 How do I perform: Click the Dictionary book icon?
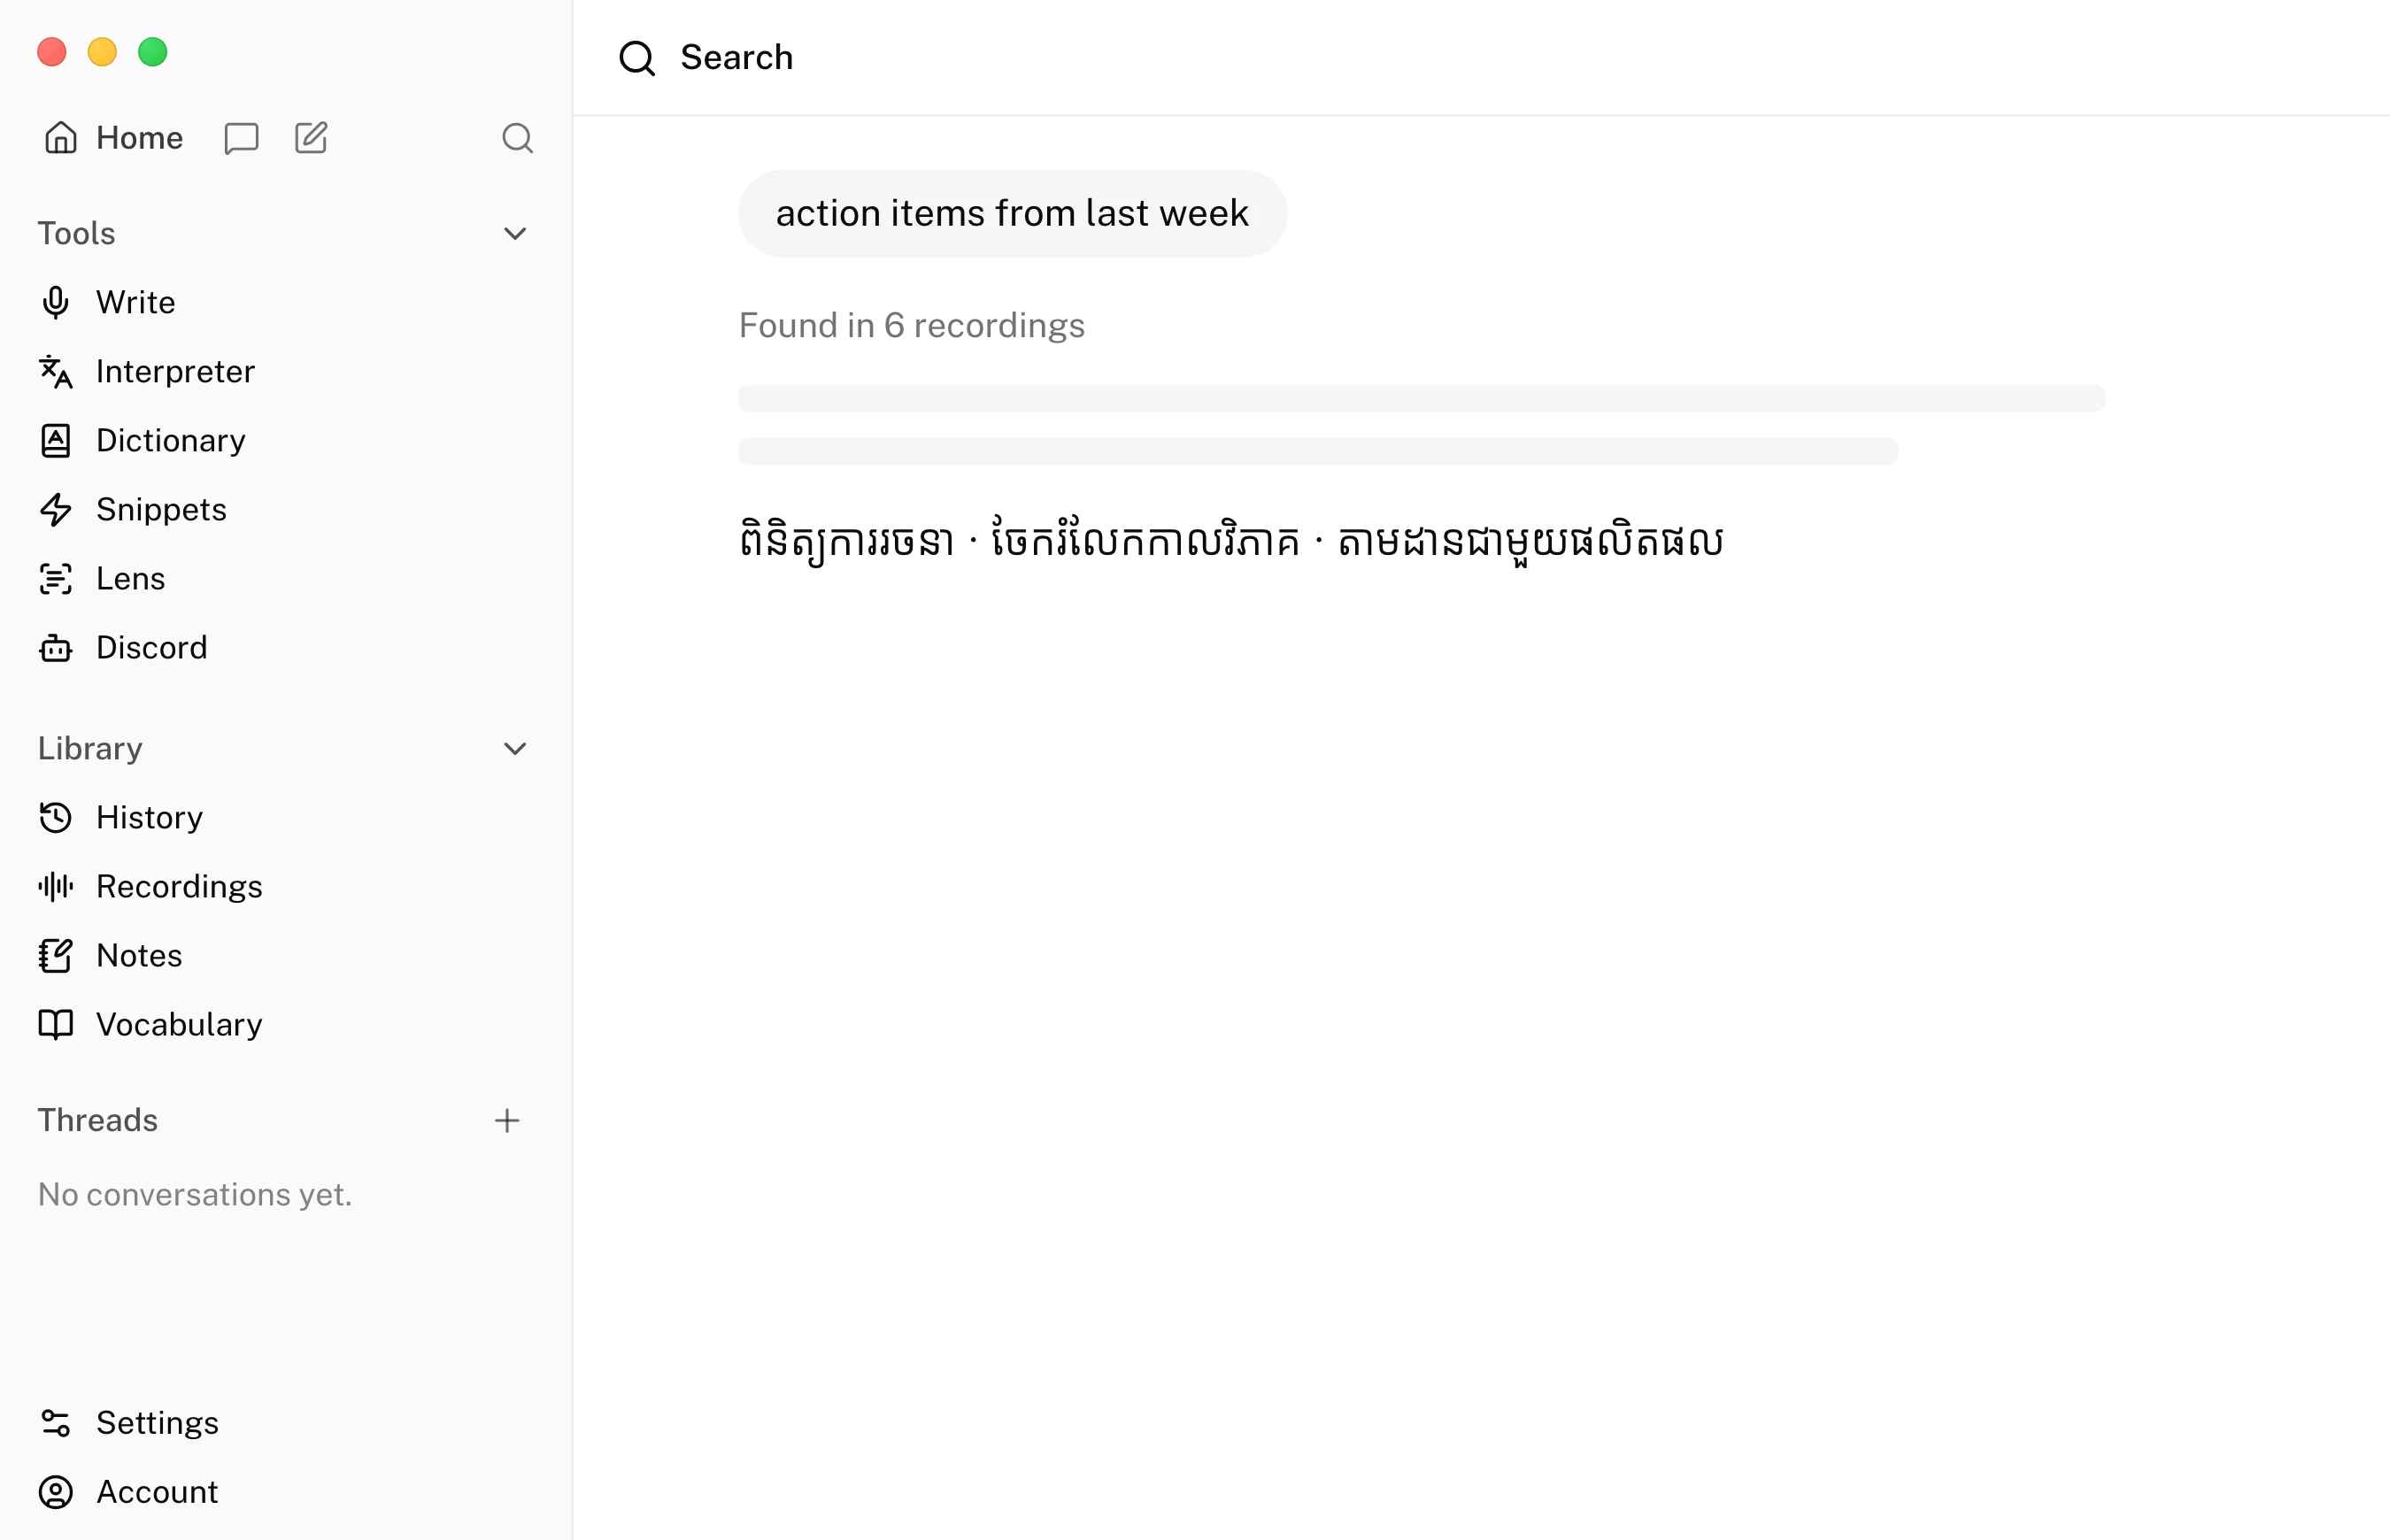[56, 440]
